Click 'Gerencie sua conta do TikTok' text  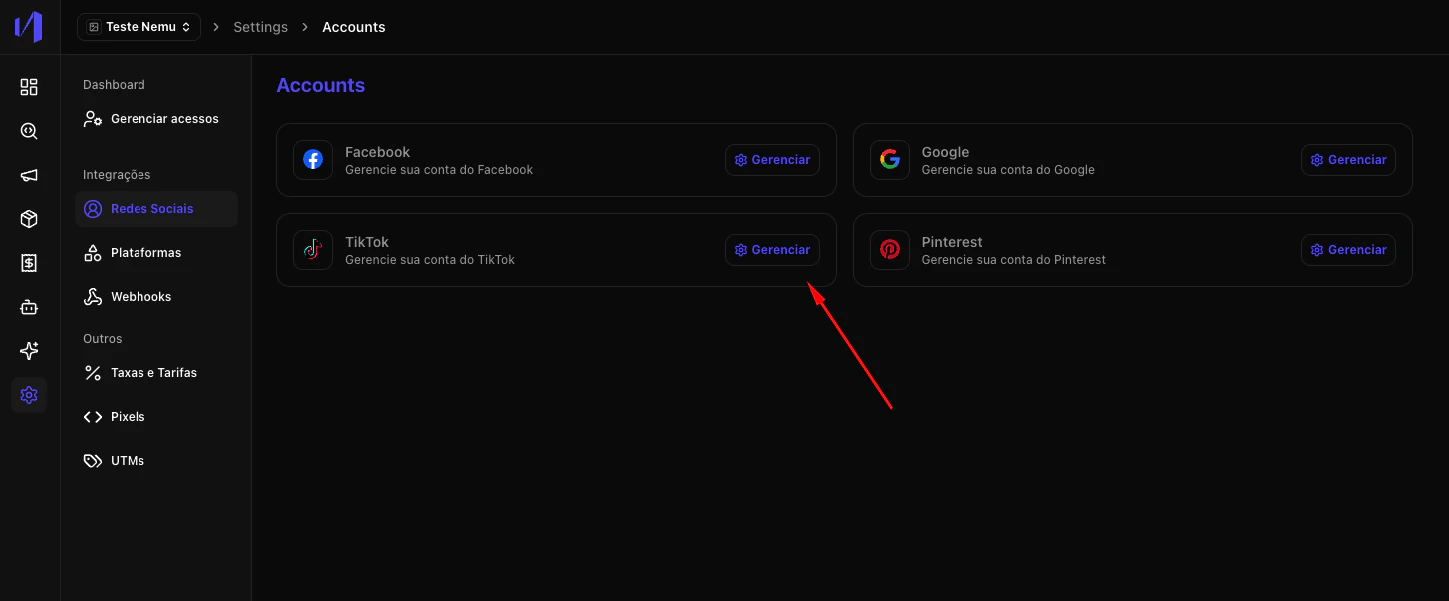click(430, 260)
